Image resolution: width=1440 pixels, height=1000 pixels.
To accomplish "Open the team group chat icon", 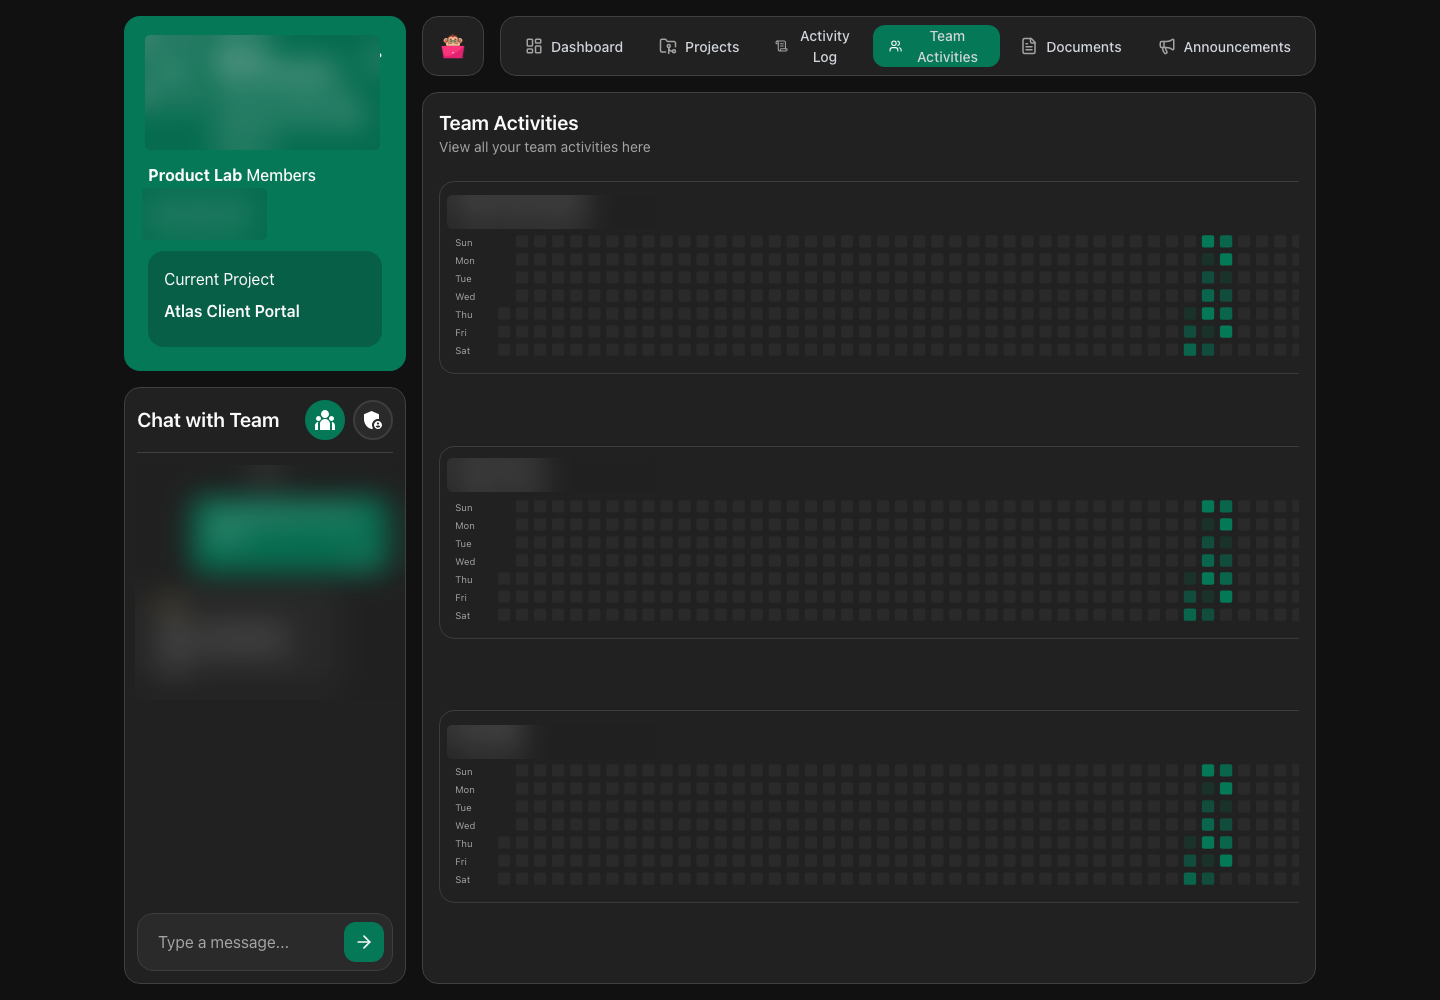I will 325,420.
